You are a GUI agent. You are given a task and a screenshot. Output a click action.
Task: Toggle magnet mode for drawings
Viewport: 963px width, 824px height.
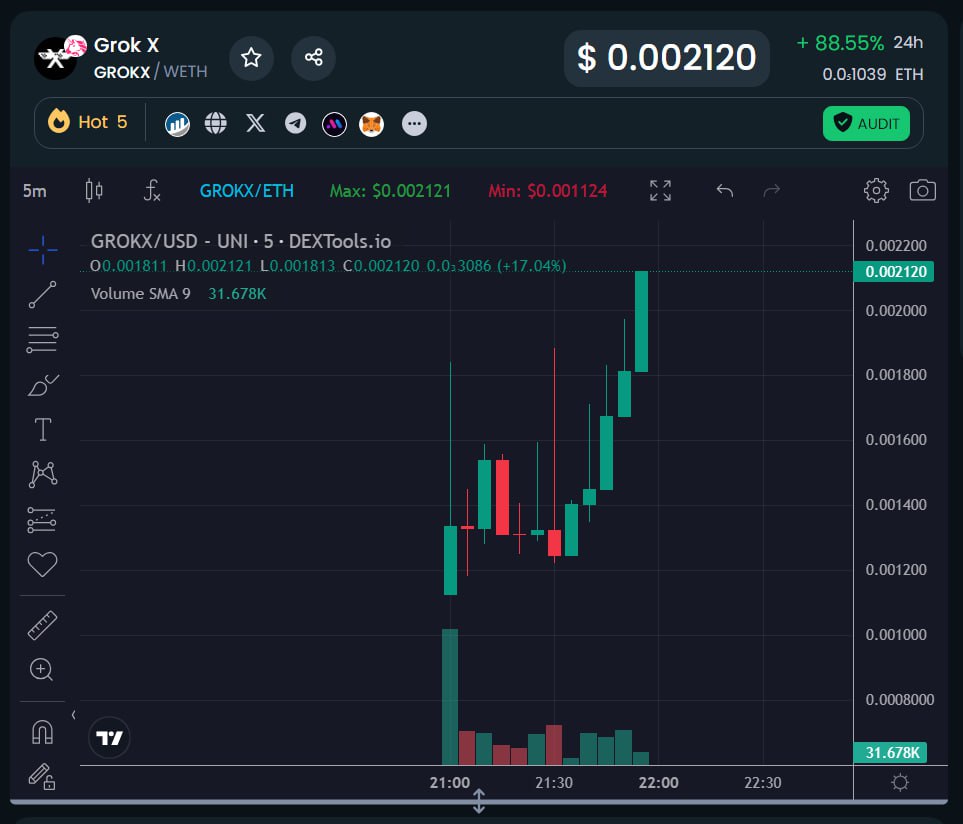tap(42, 732)
